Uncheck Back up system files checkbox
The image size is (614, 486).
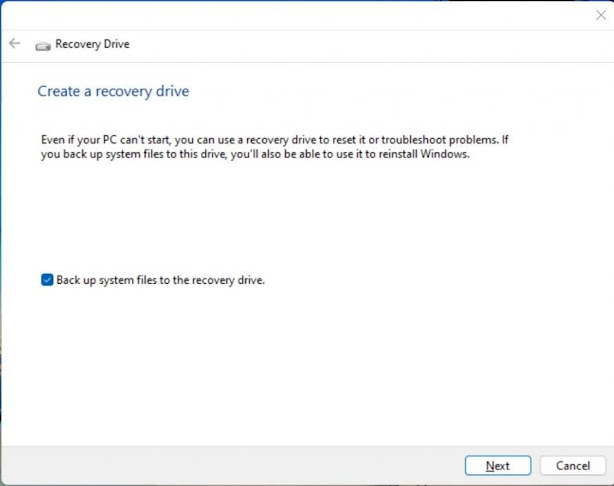[47, 280]
